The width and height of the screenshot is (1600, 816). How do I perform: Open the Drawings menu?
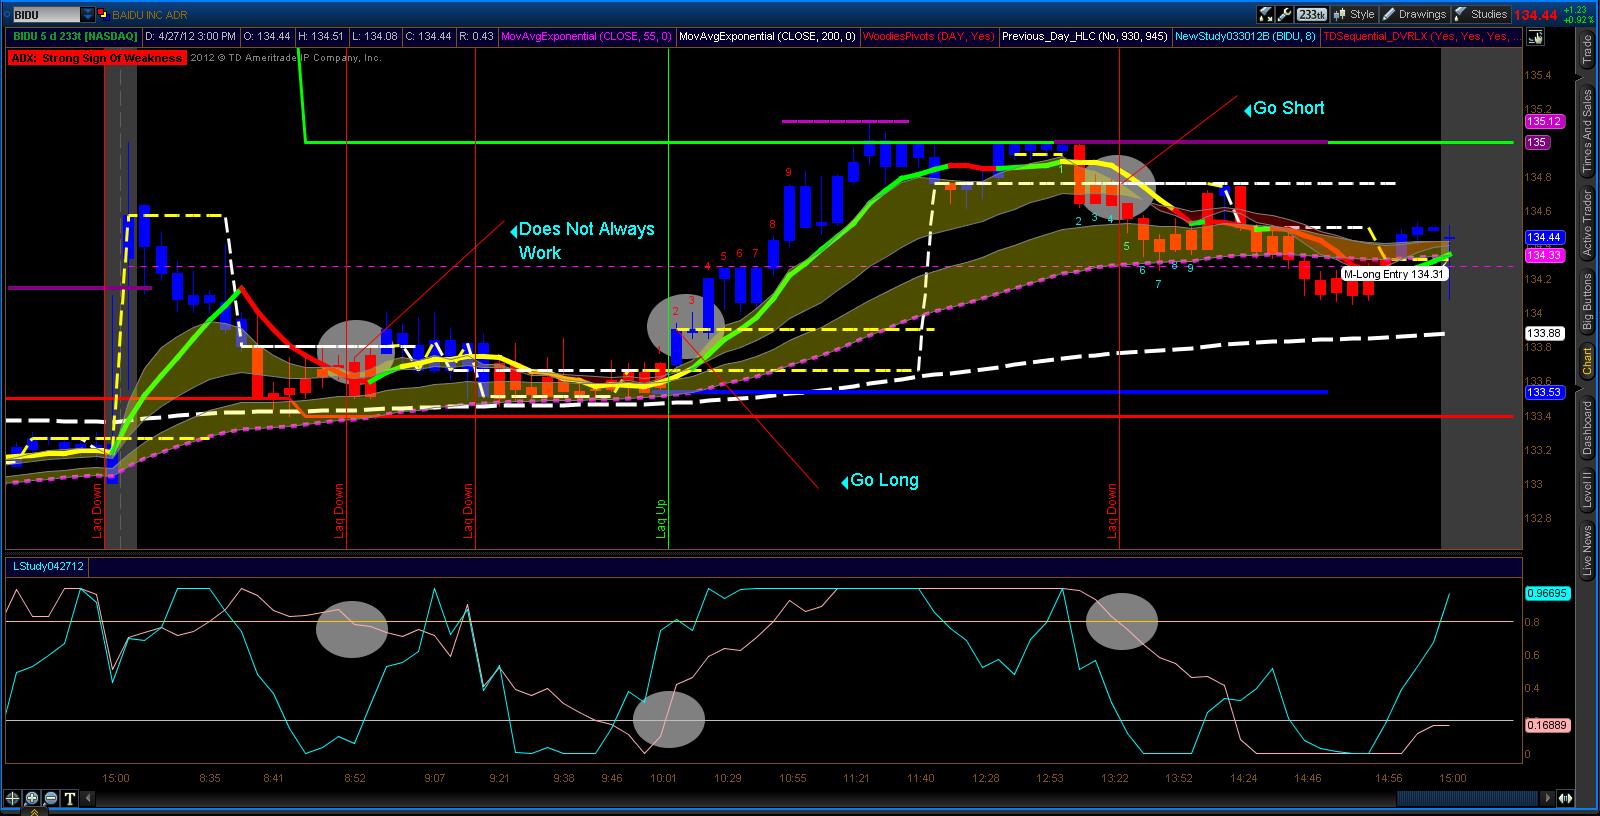tap(1414, 14)
